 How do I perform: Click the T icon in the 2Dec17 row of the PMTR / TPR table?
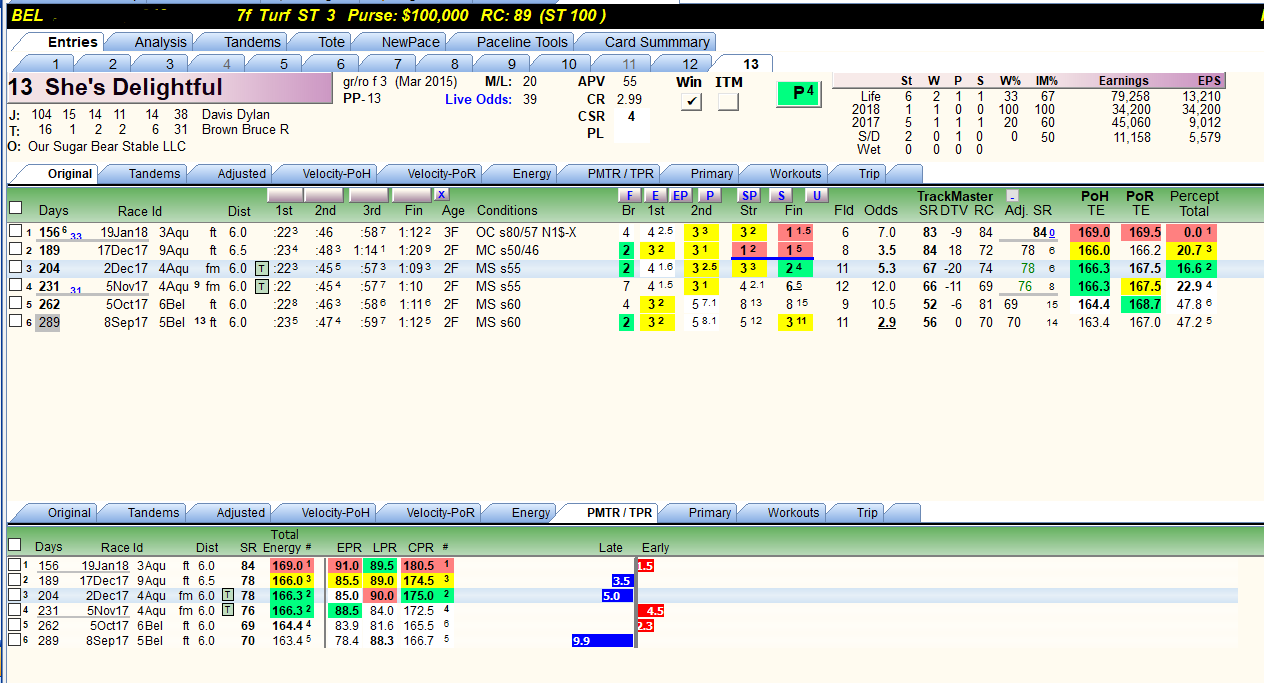[227, 595]
